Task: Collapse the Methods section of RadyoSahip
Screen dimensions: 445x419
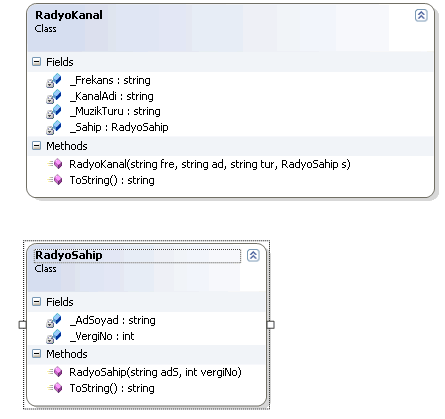Action: (36, 354)
